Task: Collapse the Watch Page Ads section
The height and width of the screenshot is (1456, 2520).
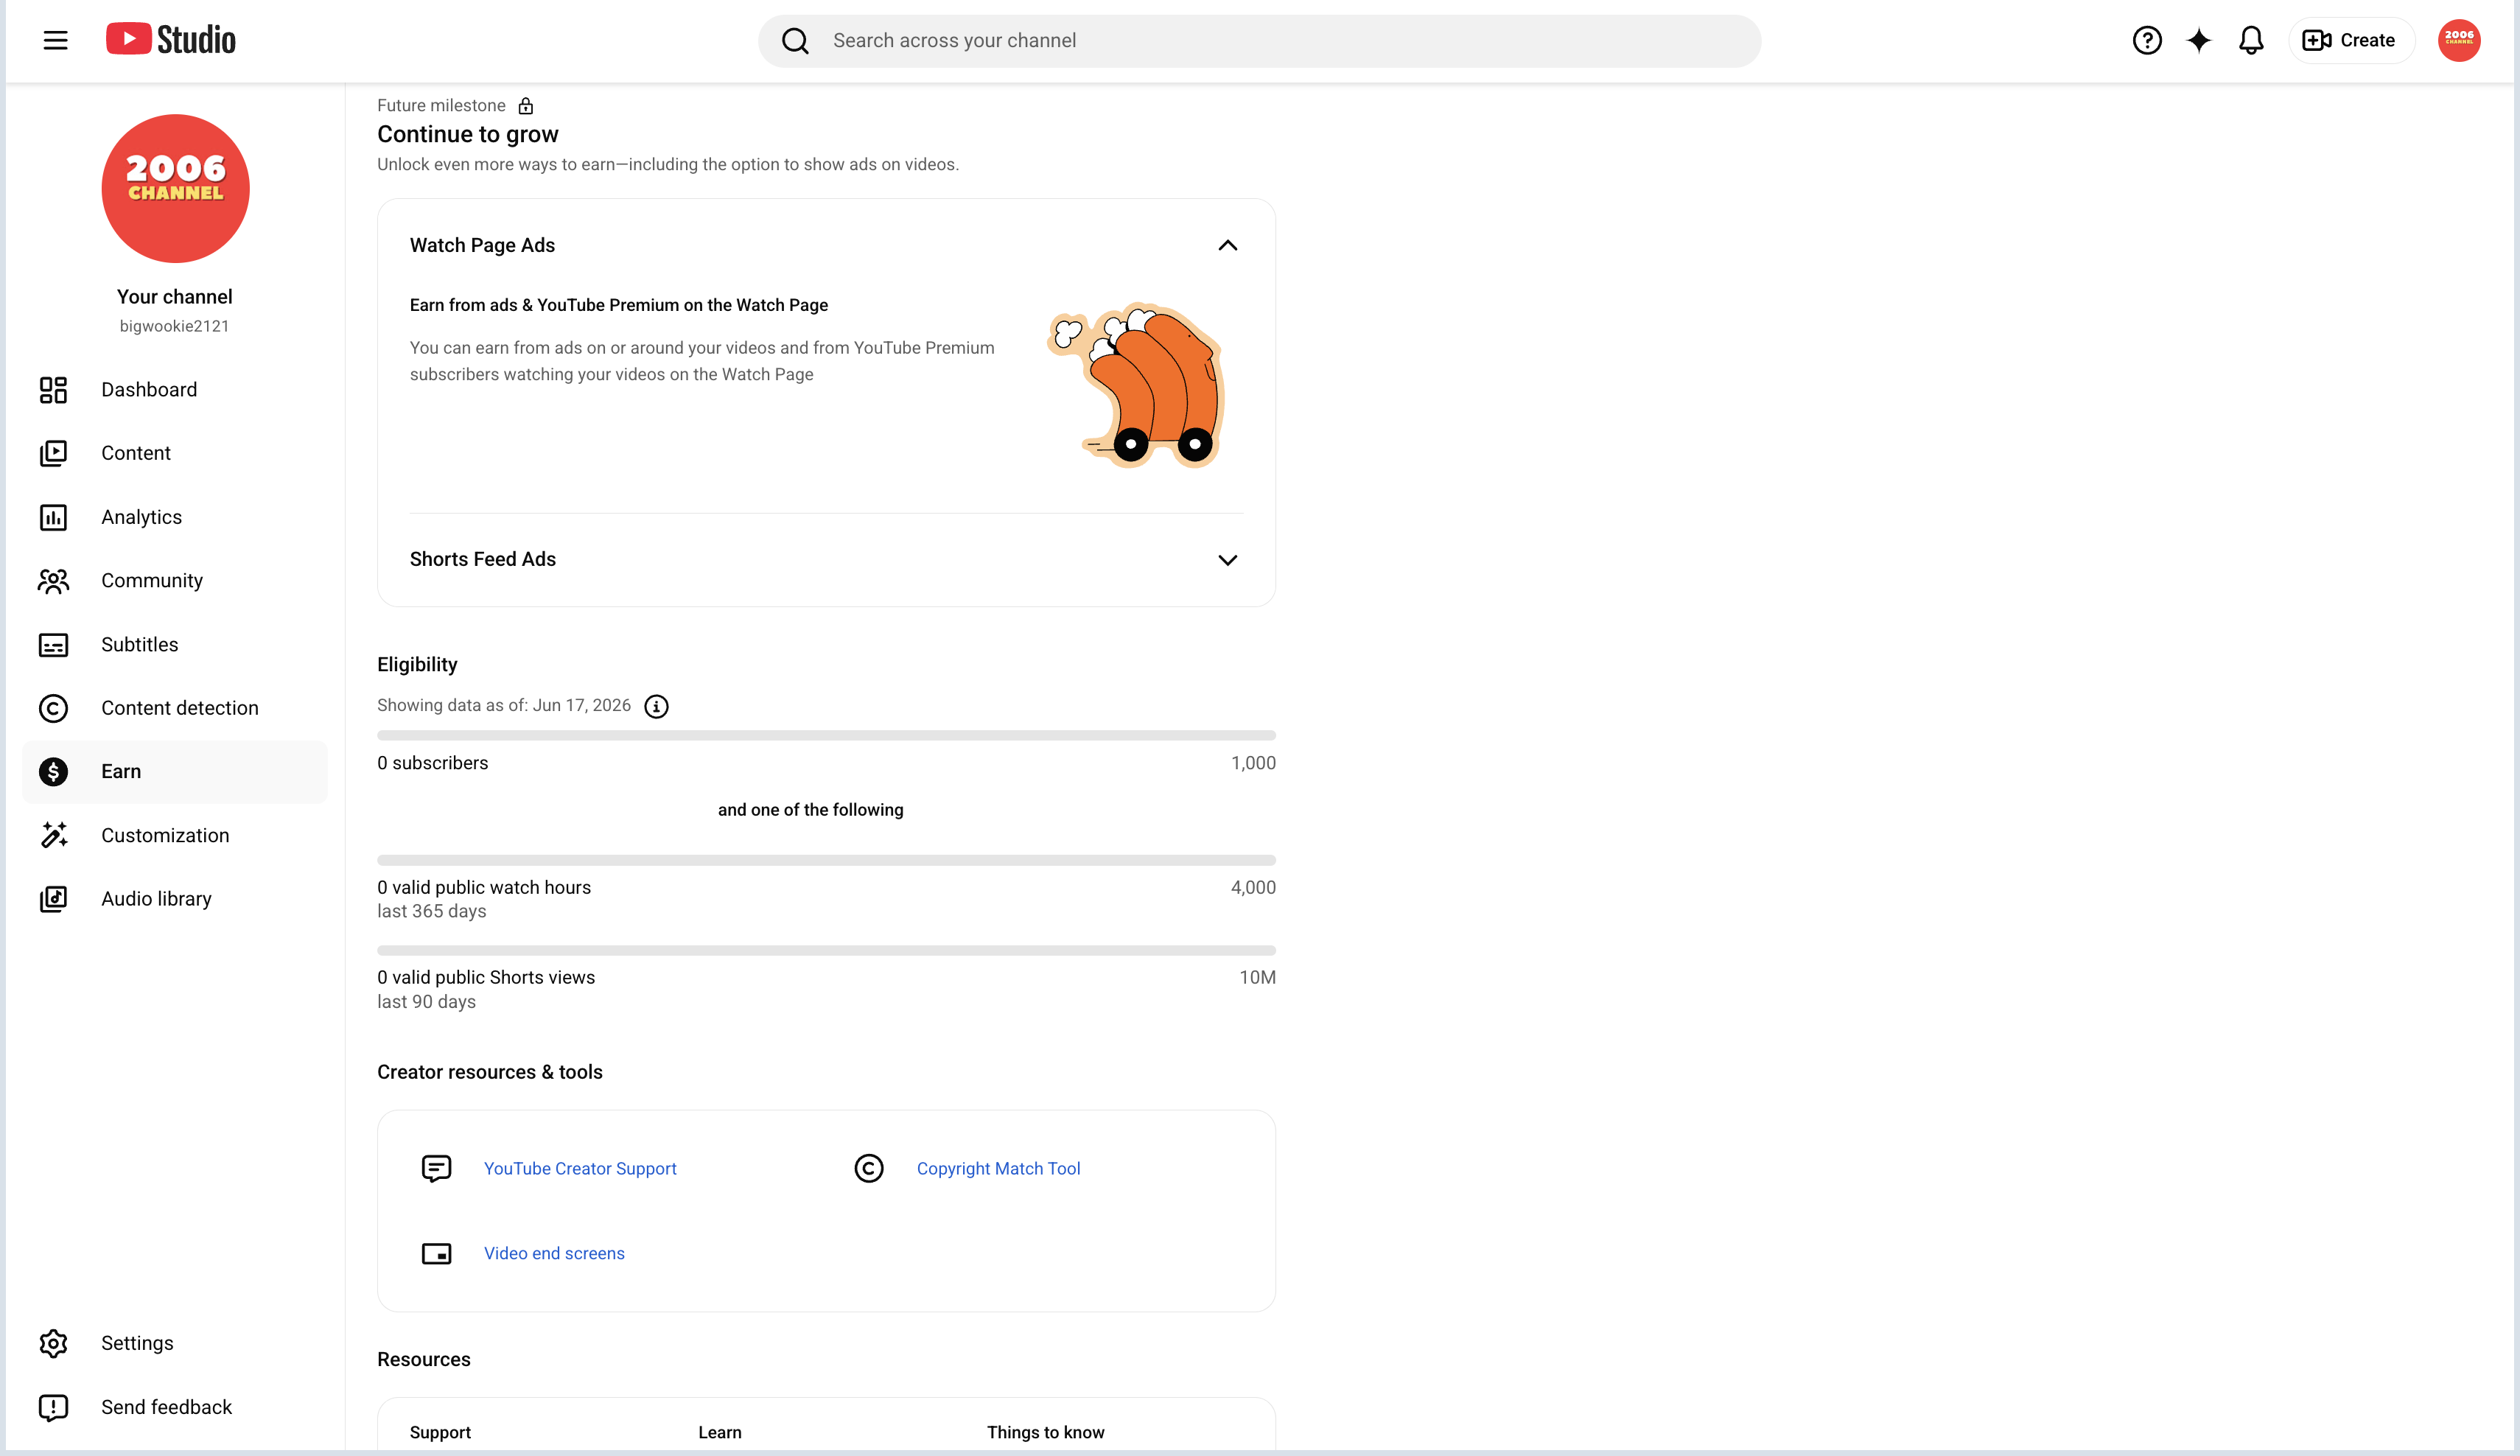Action: point(1227,245)
